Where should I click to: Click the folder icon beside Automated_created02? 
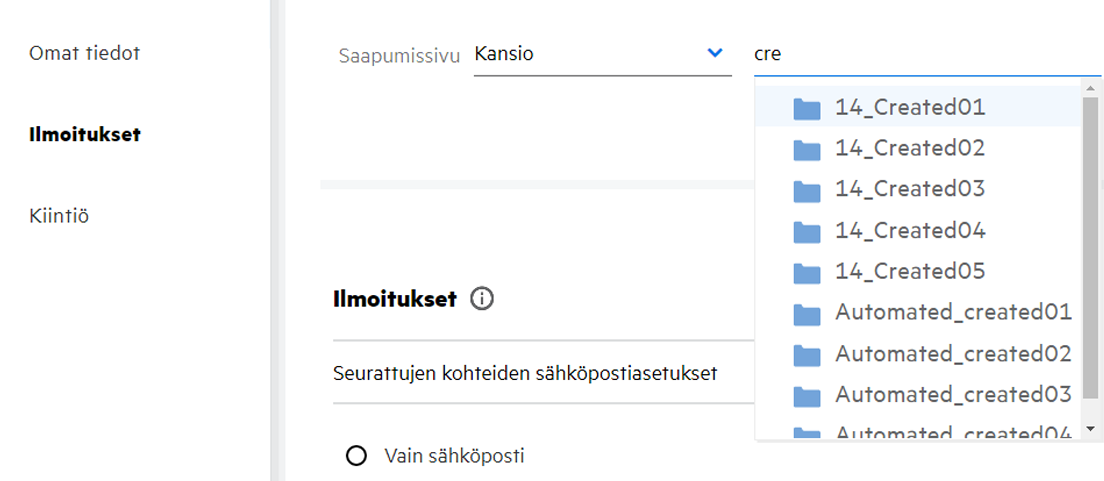[807, 354]
